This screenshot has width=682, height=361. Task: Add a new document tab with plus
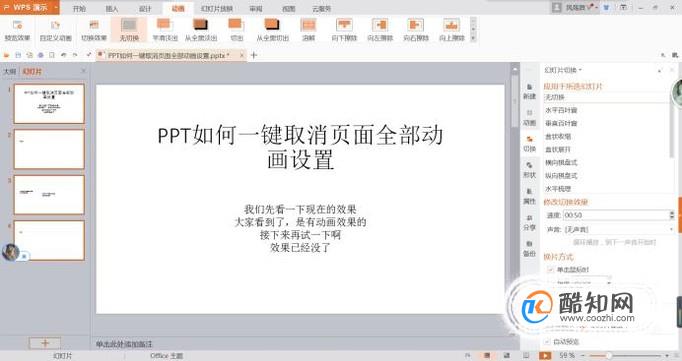[x=254, y=55]
